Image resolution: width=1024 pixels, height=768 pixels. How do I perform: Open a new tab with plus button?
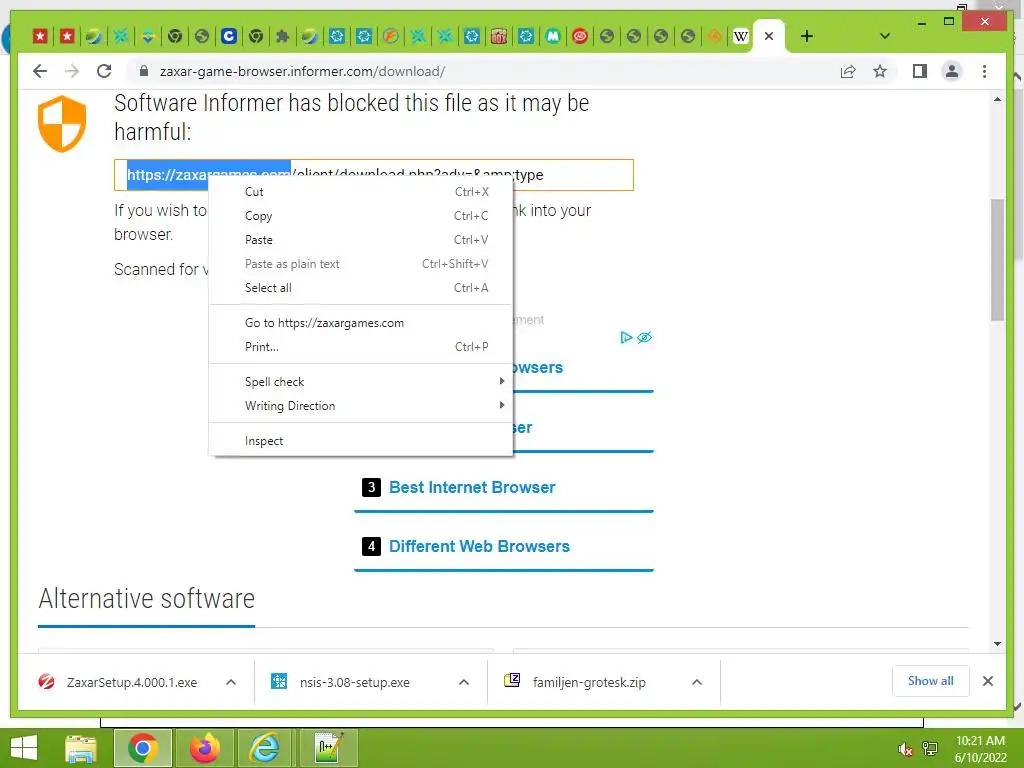807,36
